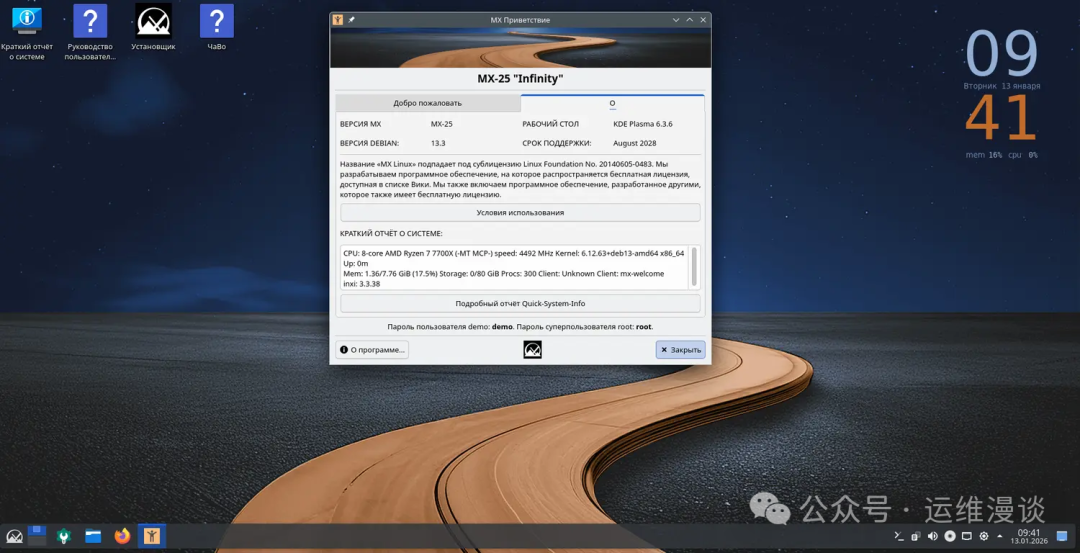Click the August 2028 support date
This screenshot has height=553, width=1080.
point(634,143)
